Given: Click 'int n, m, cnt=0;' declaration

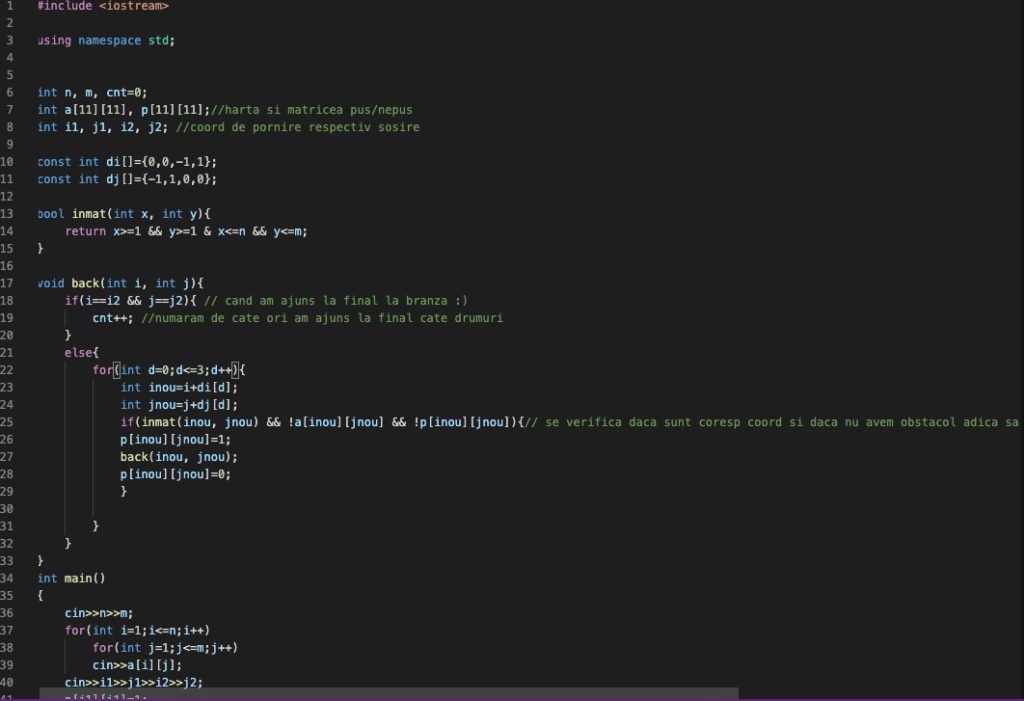Looking at the screenshot, I should click(x=92, y=92).
